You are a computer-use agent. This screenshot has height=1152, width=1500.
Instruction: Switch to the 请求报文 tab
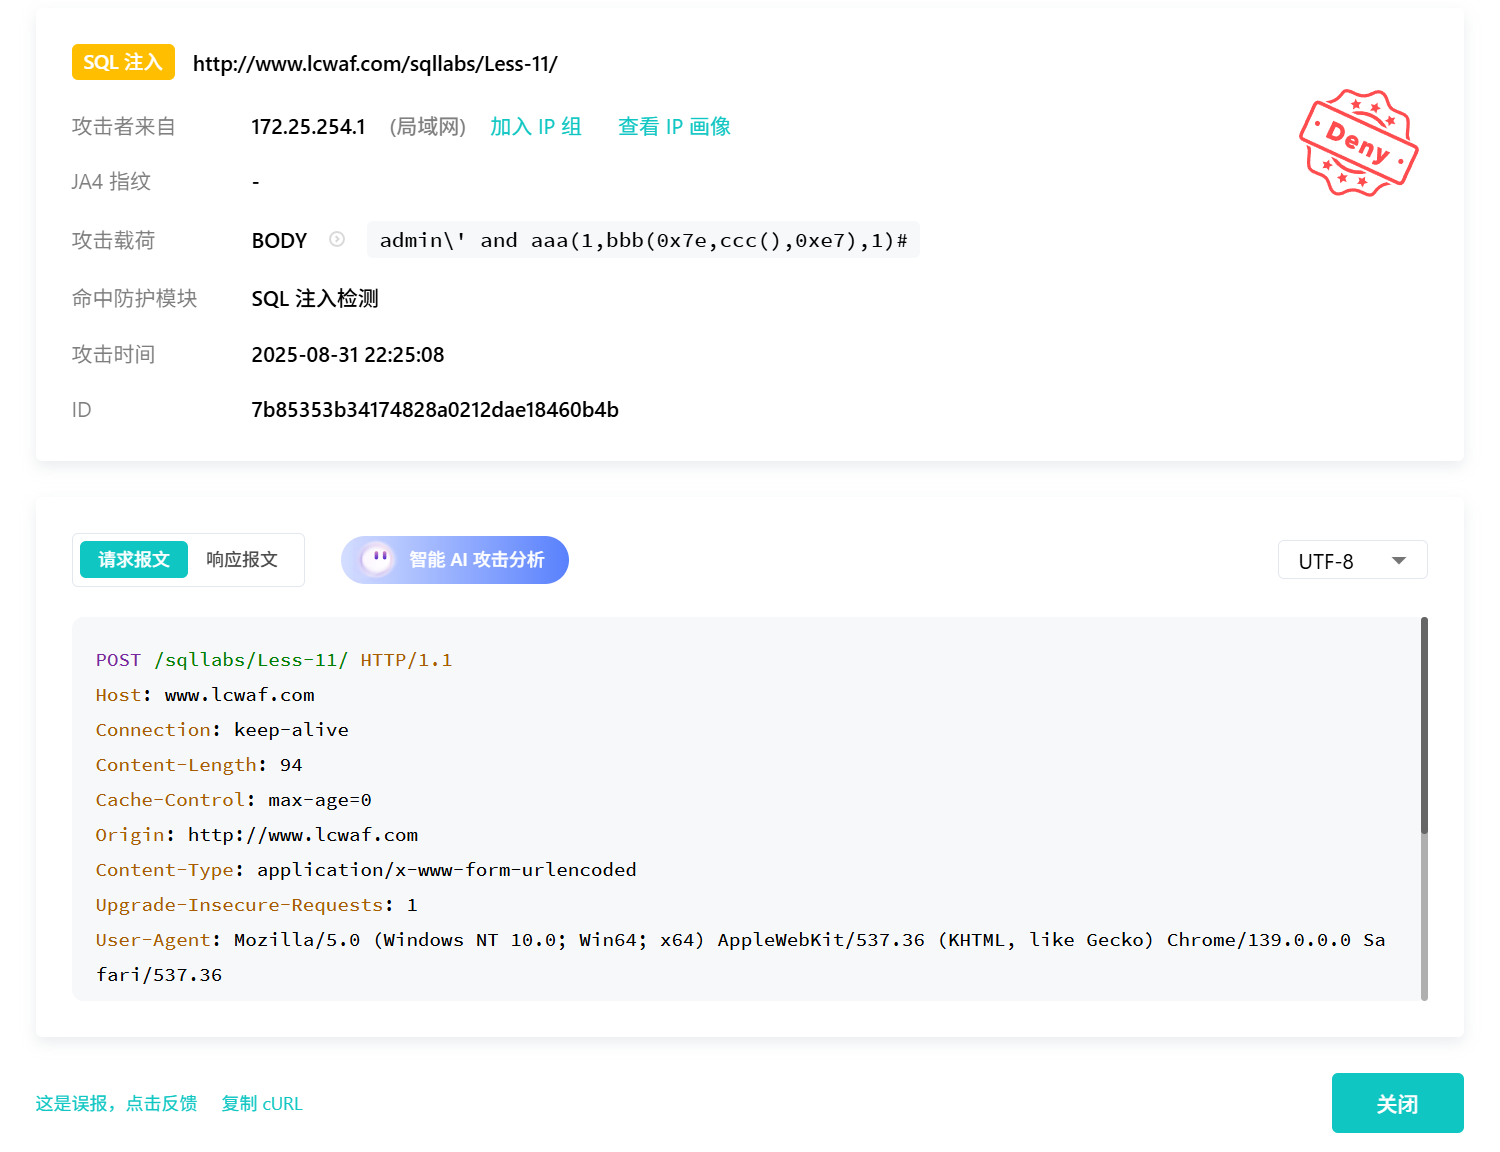(x=134, y=560)
